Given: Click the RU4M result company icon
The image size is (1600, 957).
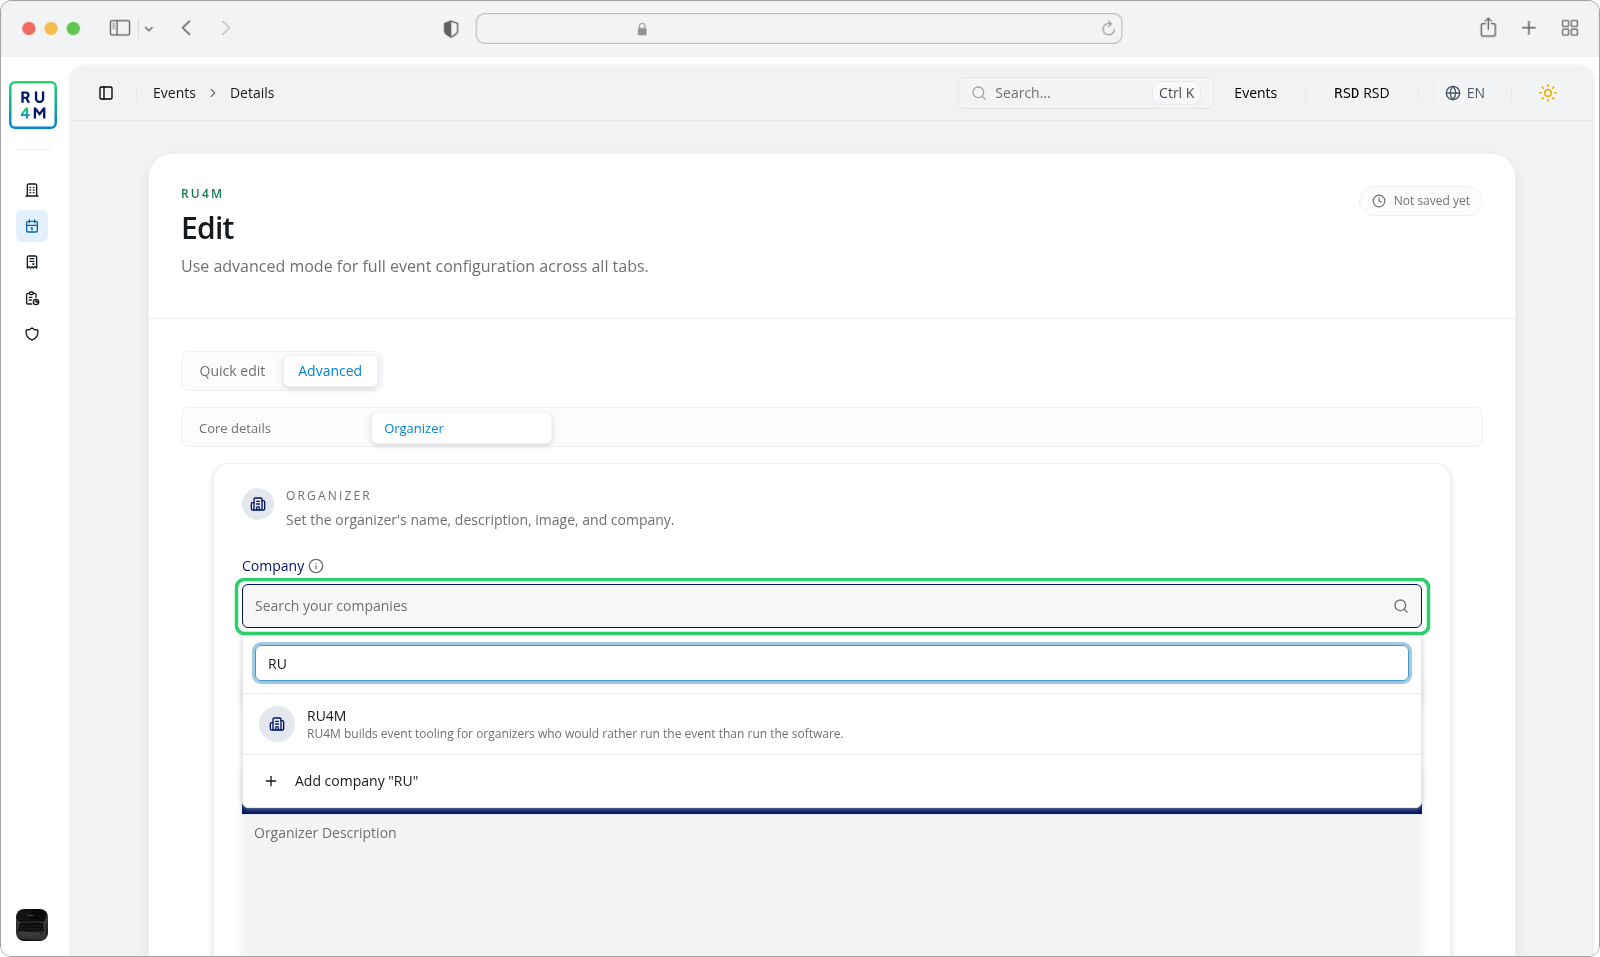Looking at the screenshot, I should coord(277,724).
